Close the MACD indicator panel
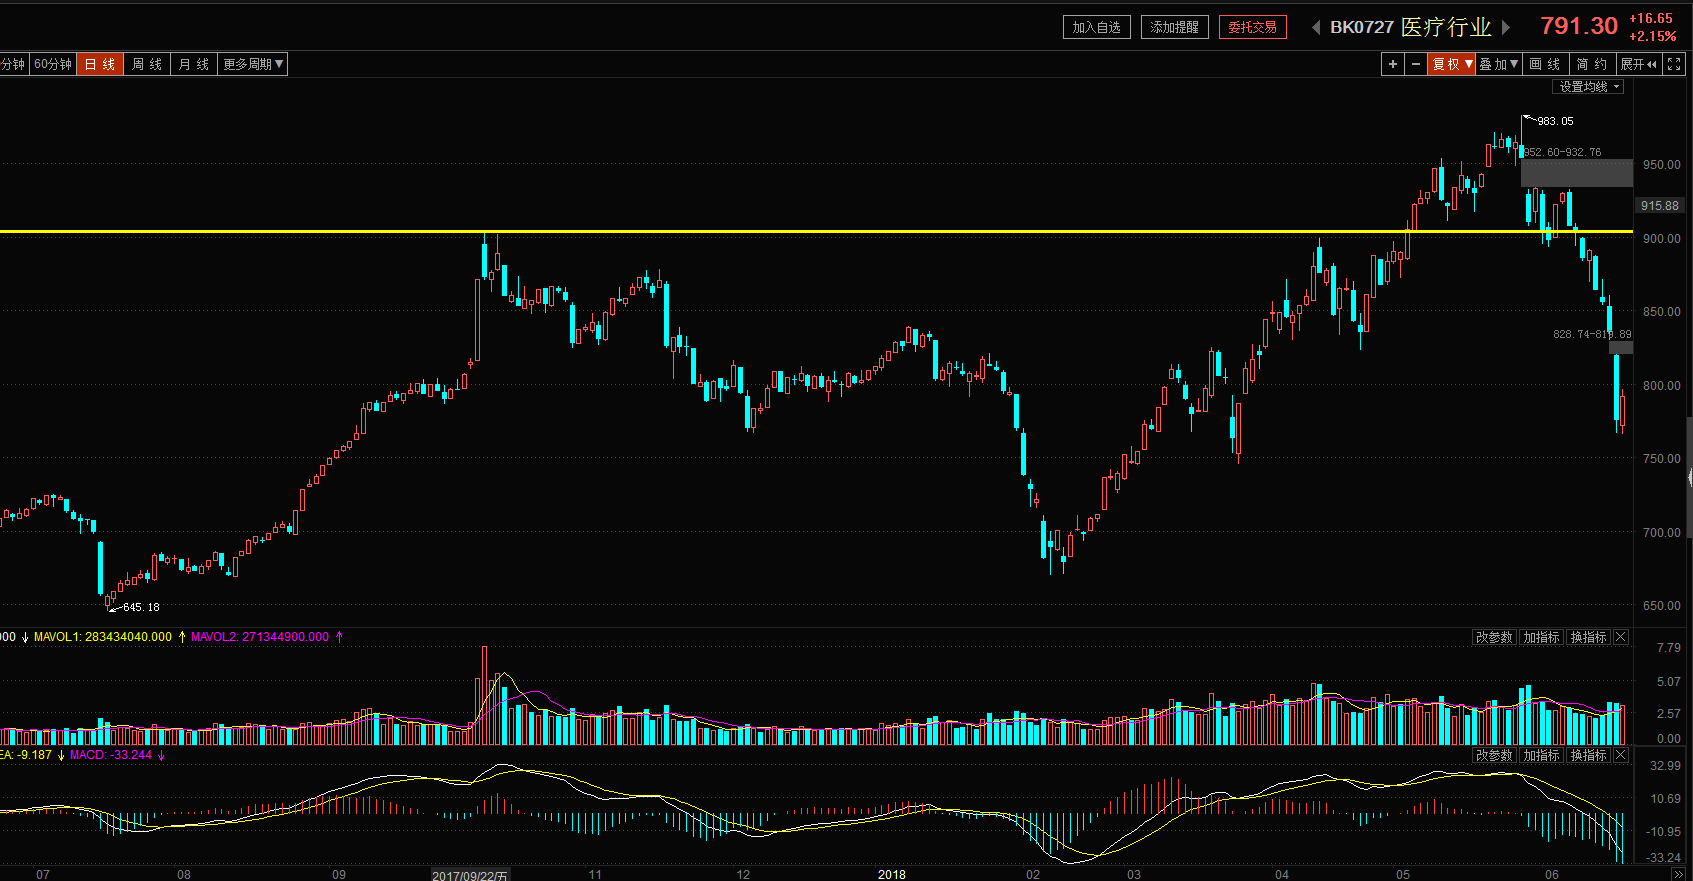Viewport: 1693px width, 881px height. [x=1621, y=755]
